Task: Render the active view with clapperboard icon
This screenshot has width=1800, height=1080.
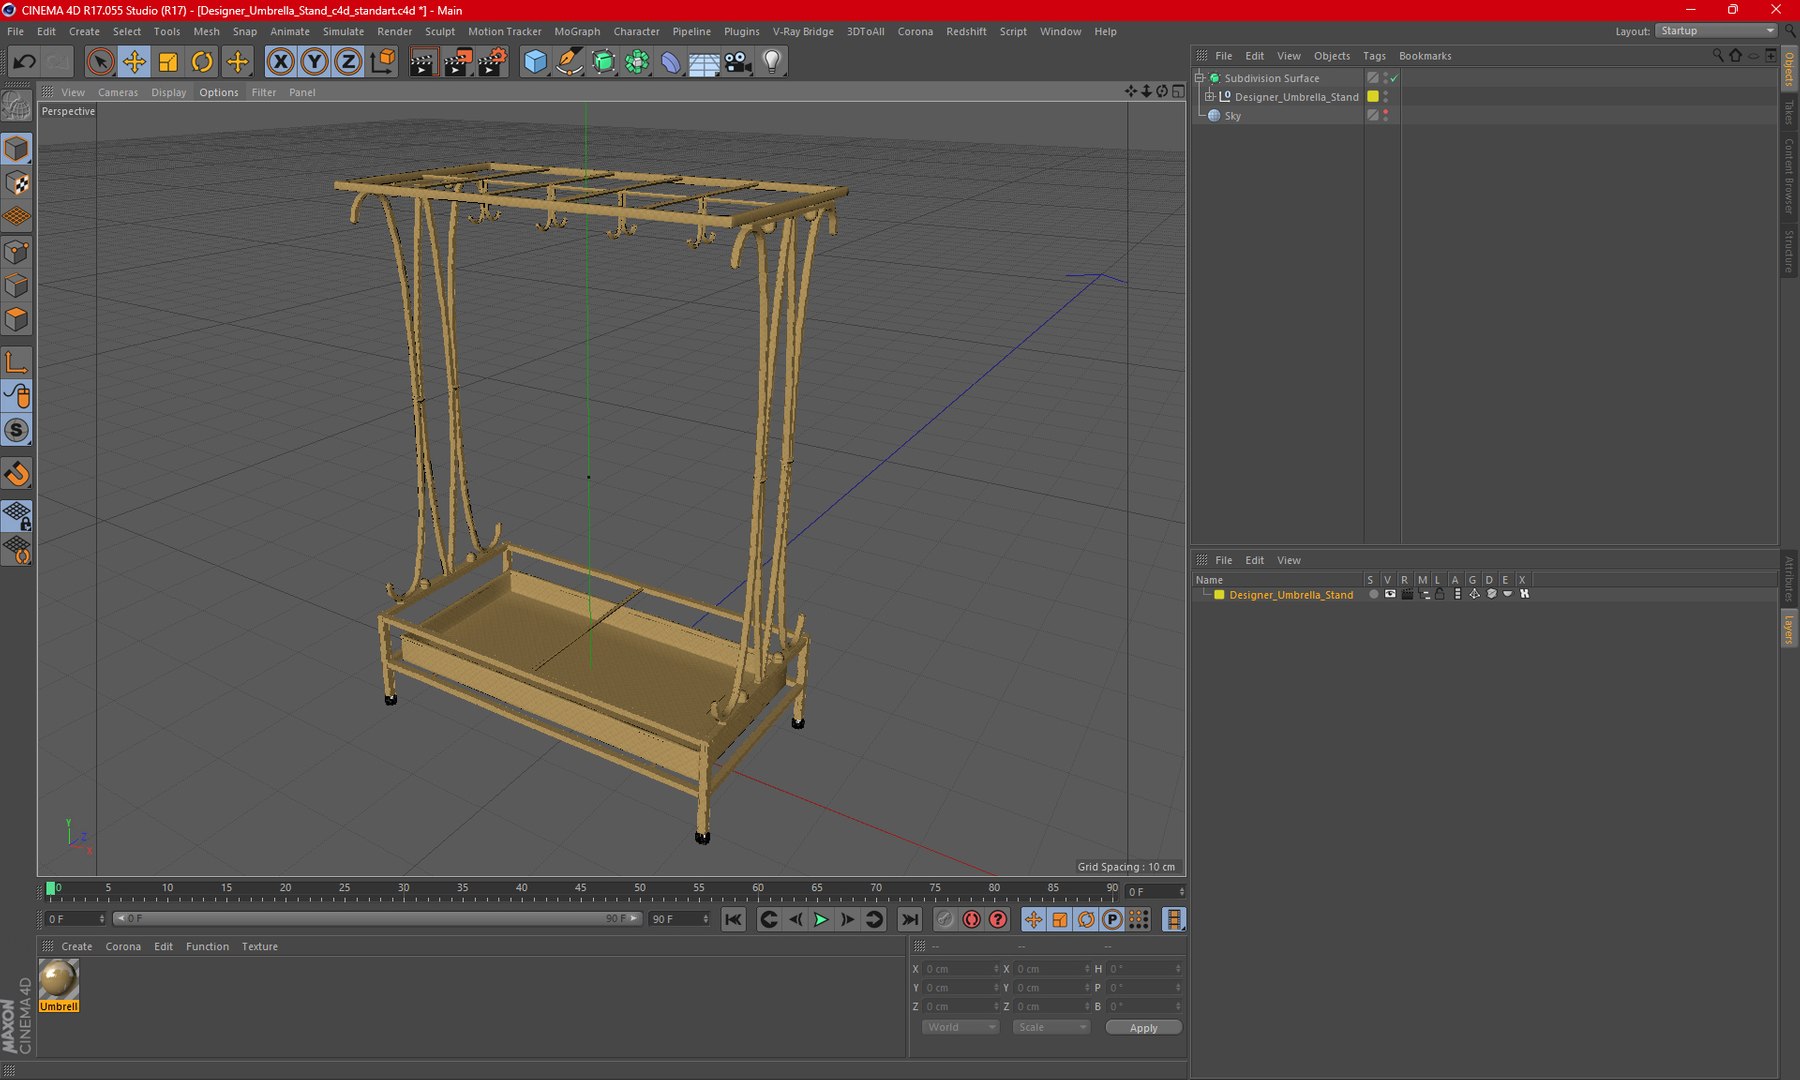Action: pos(423,62)
